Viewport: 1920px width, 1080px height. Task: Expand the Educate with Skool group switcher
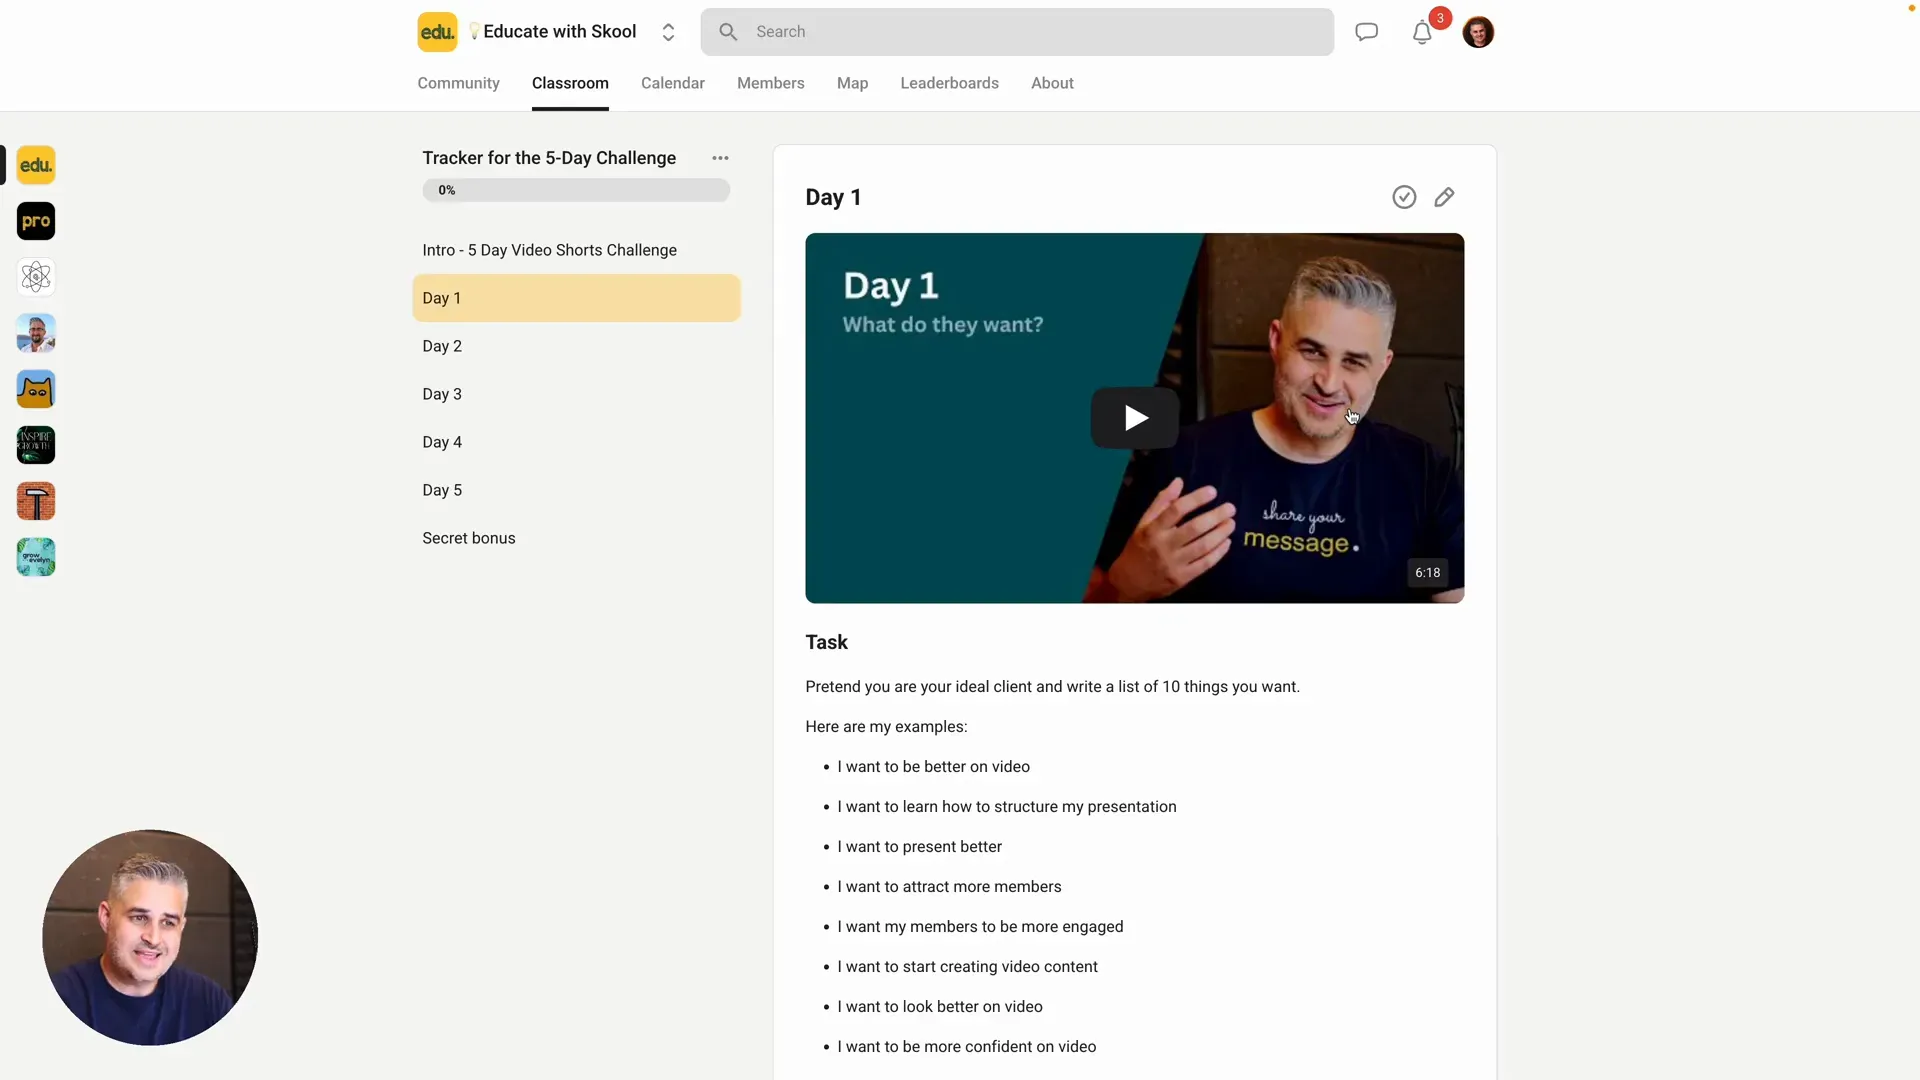click(668, 32)
